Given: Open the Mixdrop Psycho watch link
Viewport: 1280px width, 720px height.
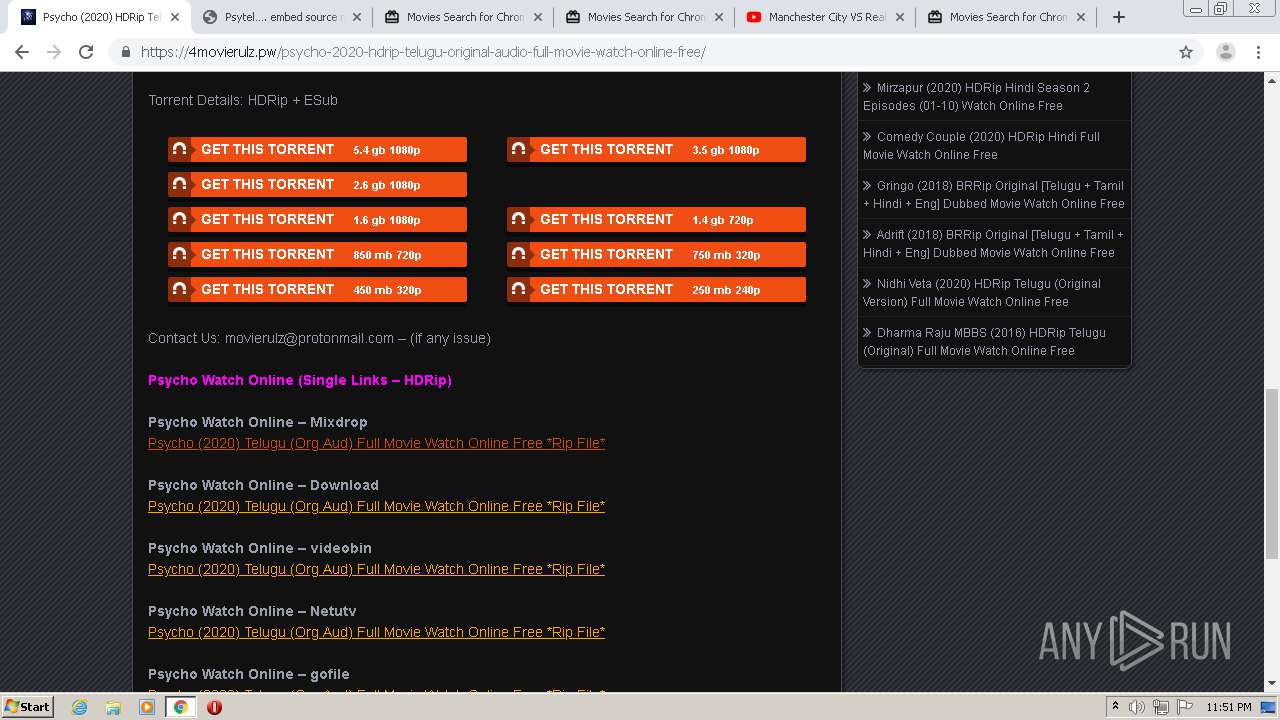Looking at the screenshot, I should click(376, 443).
